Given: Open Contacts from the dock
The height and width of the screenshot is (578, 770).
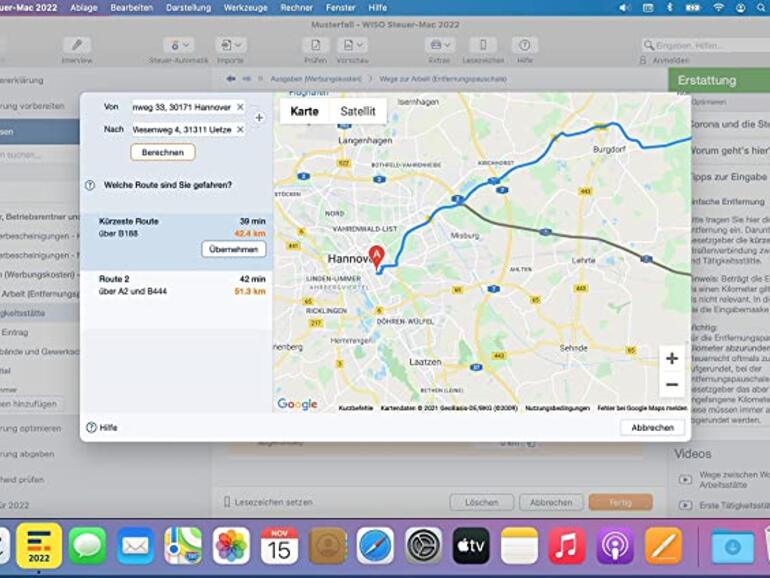Looking at the screenshot, I should click(327, 545).
